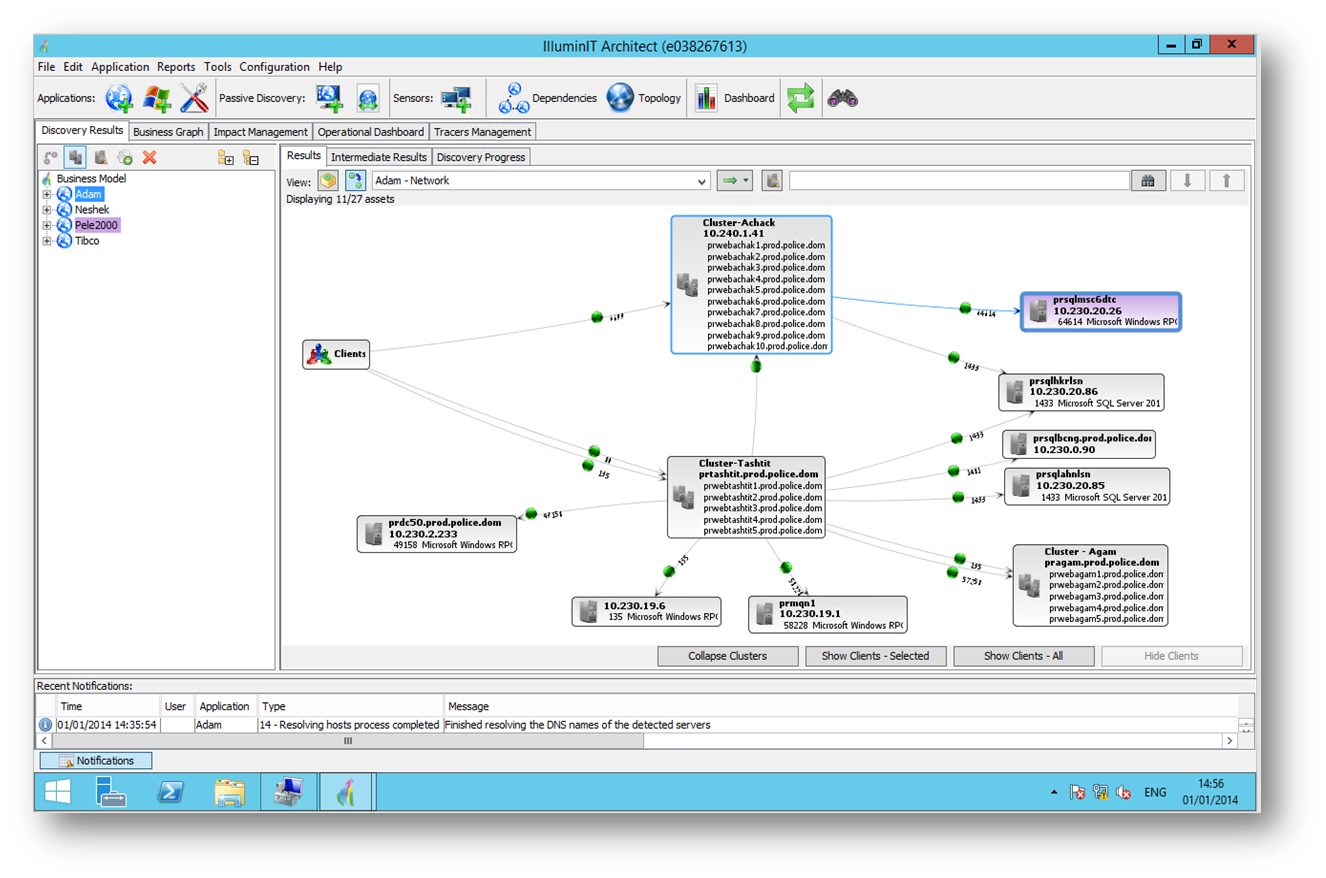
Task: Open the Adam - Network view dropdown
Action: pos(540,181)
